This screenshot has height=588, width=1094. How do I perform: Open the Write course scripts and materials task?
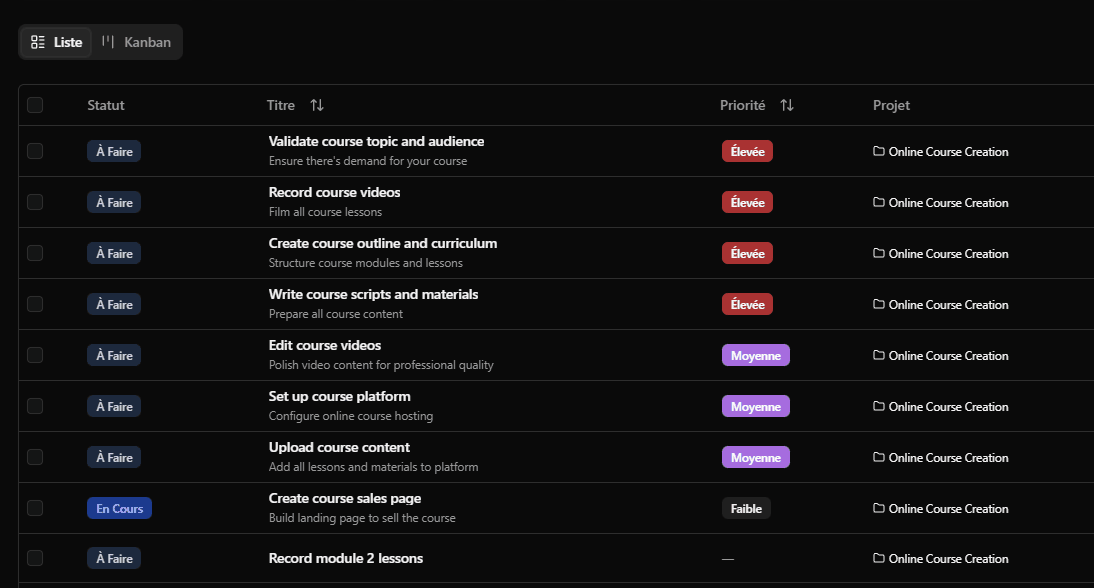[x=373, y=295]
